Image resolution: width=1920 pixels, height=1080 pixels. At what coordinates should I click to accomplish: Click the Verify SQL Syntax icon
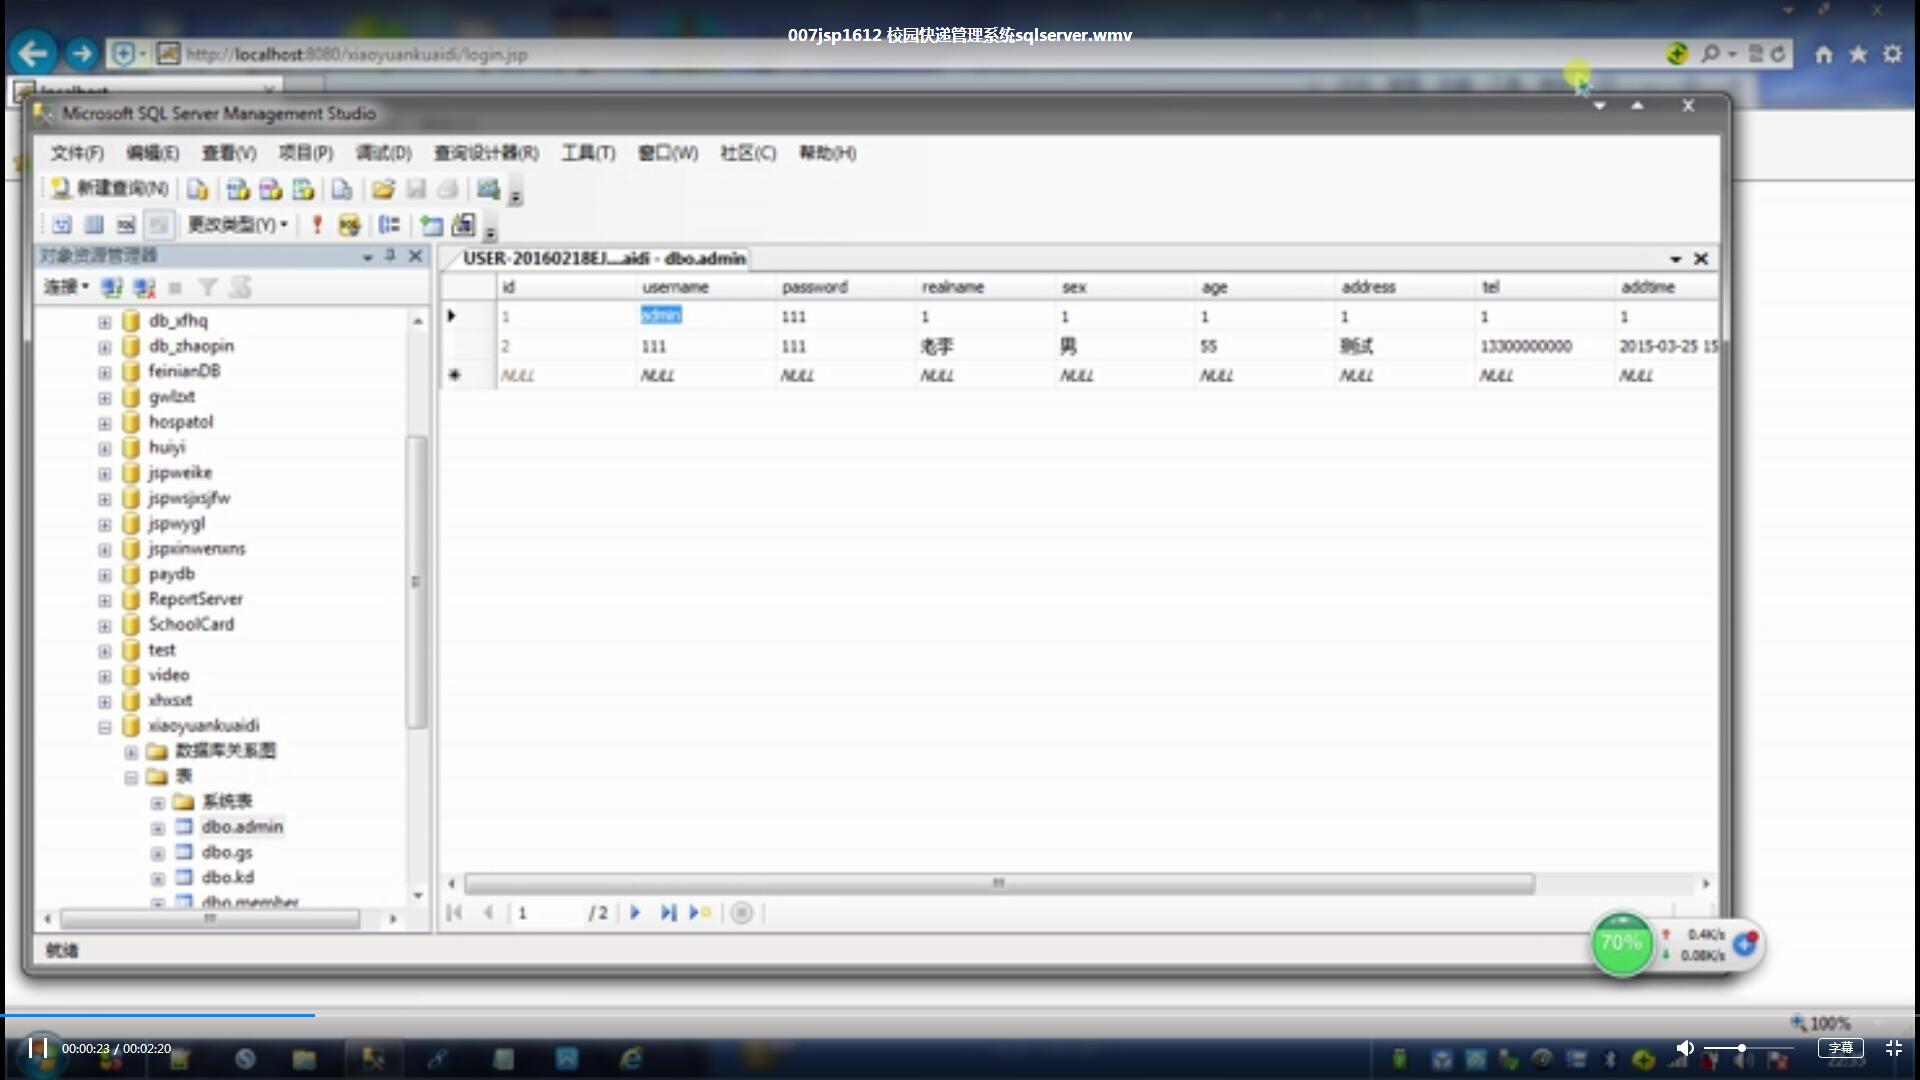pyautogui.click(x=349, y=225)
